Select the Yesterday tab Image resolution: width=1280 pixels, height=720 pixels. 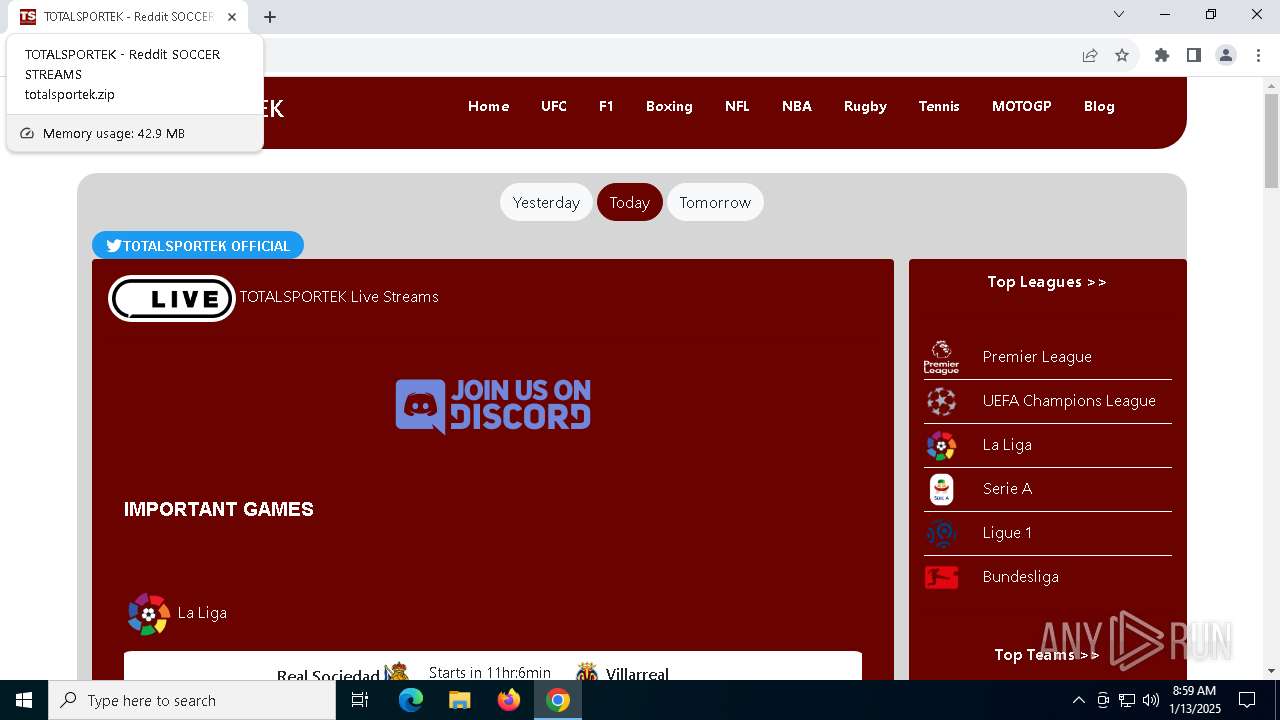(x=546, y=202)
